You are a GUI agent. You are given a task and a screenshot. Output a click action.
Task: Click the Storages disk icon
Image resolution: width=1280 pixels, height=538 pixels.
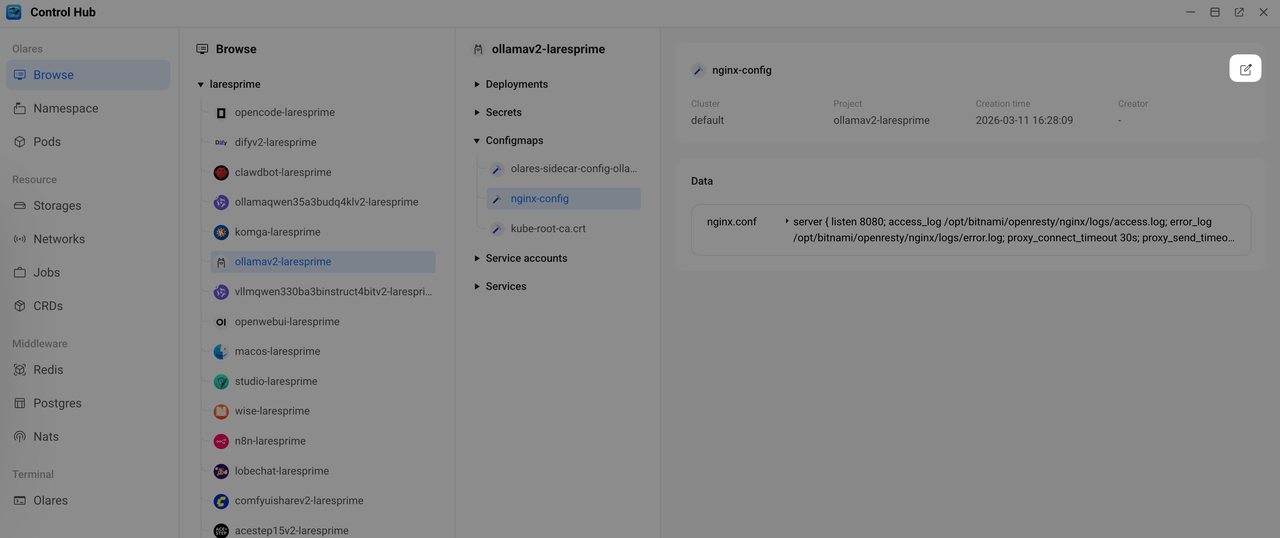[20, 206]
